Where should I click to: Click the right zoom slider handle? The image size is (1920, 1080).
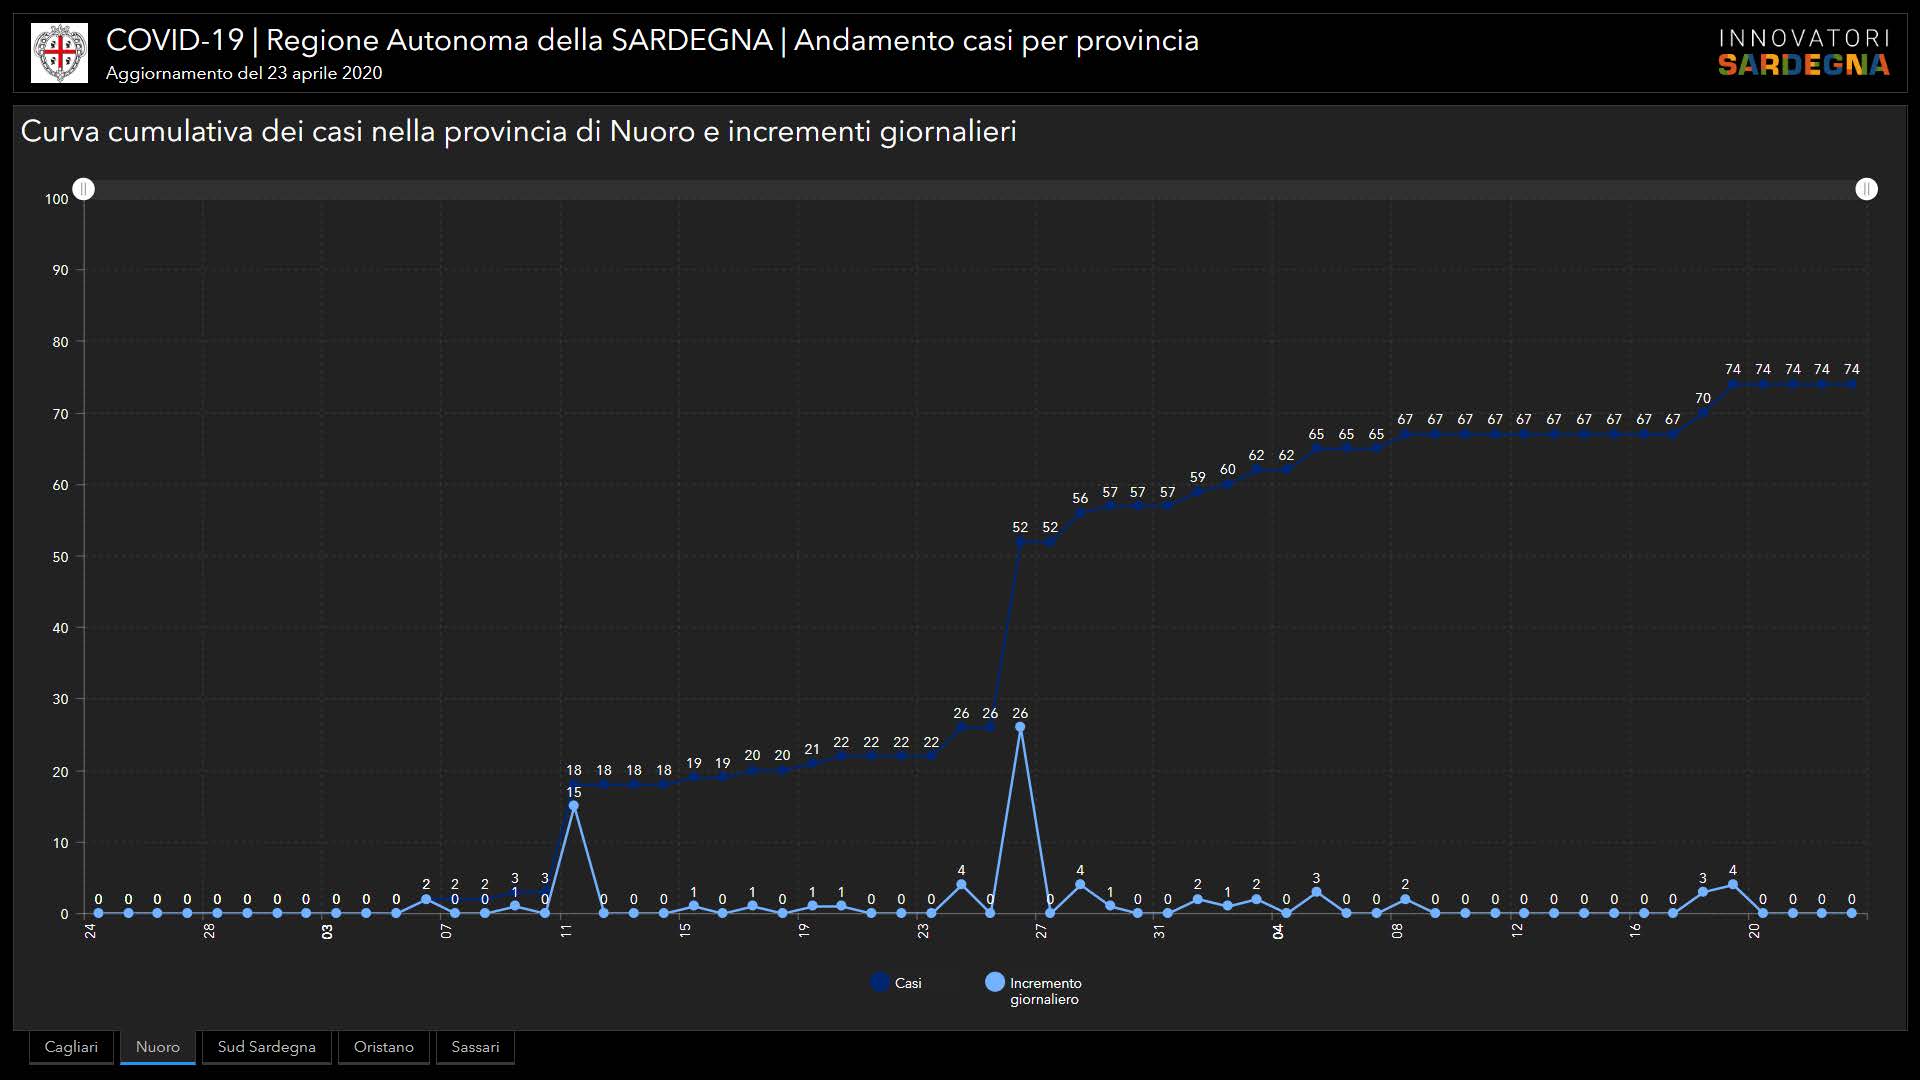(x=1866, y=189)
